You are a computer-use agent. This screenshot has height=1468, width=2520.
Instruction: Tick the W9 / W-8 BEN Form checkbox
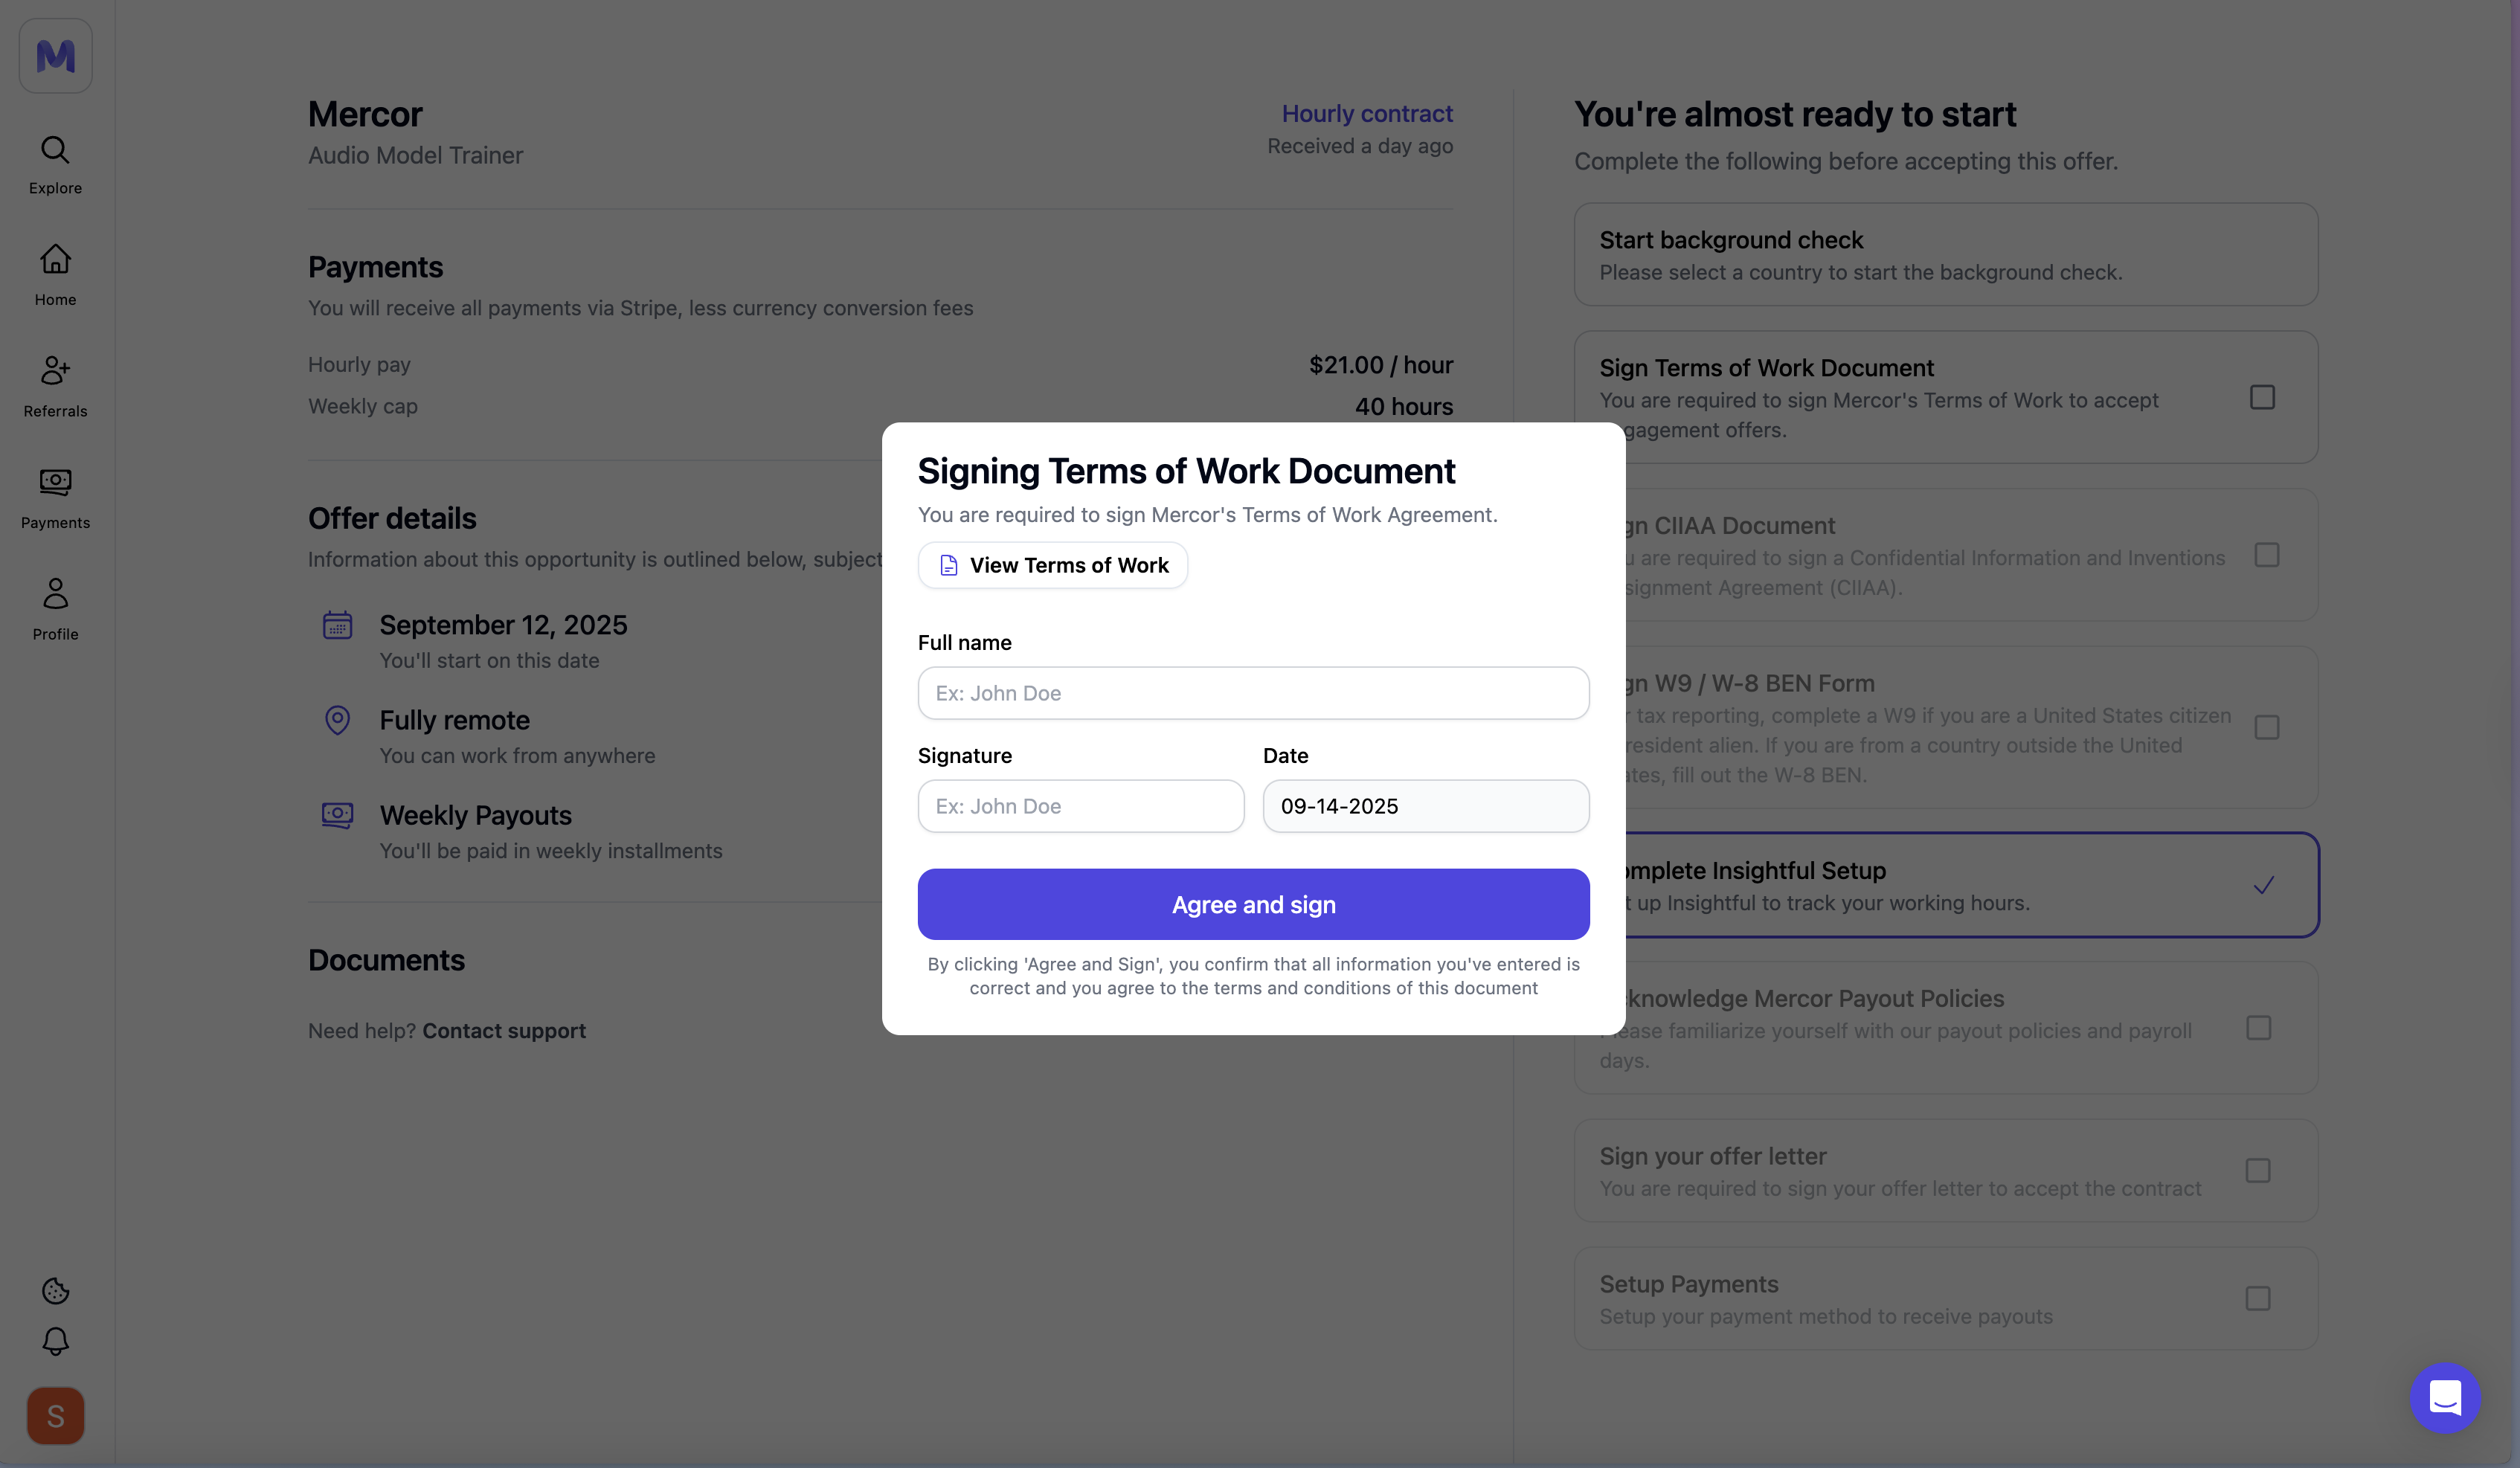pos(2266,727)
